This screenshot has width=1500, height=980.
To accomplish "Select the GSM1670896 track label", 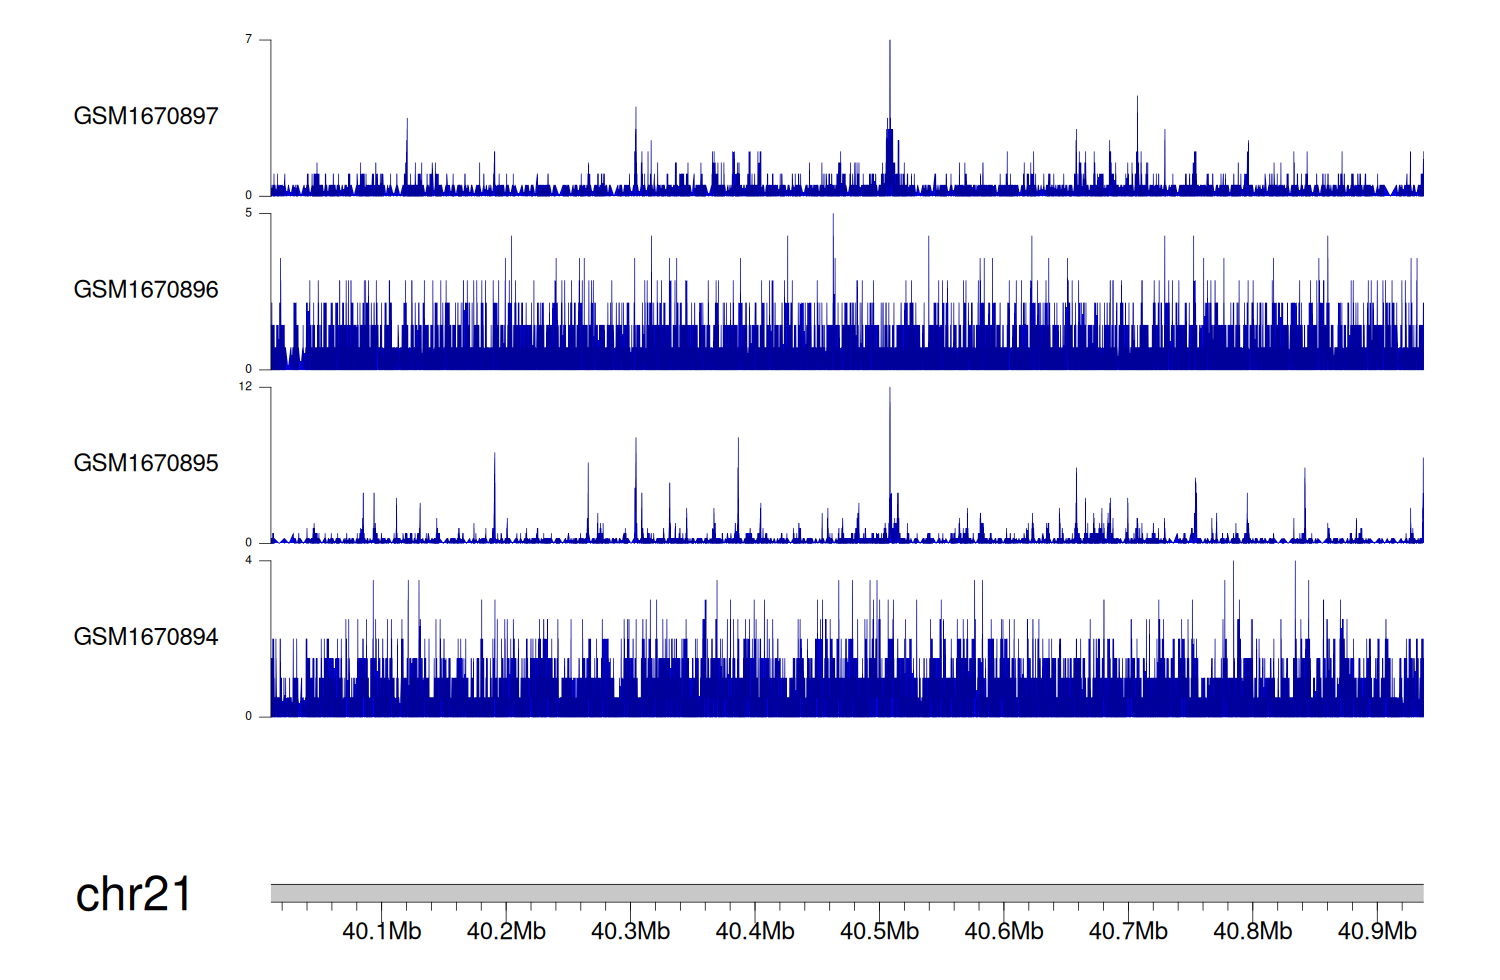I will coord(146,290).
